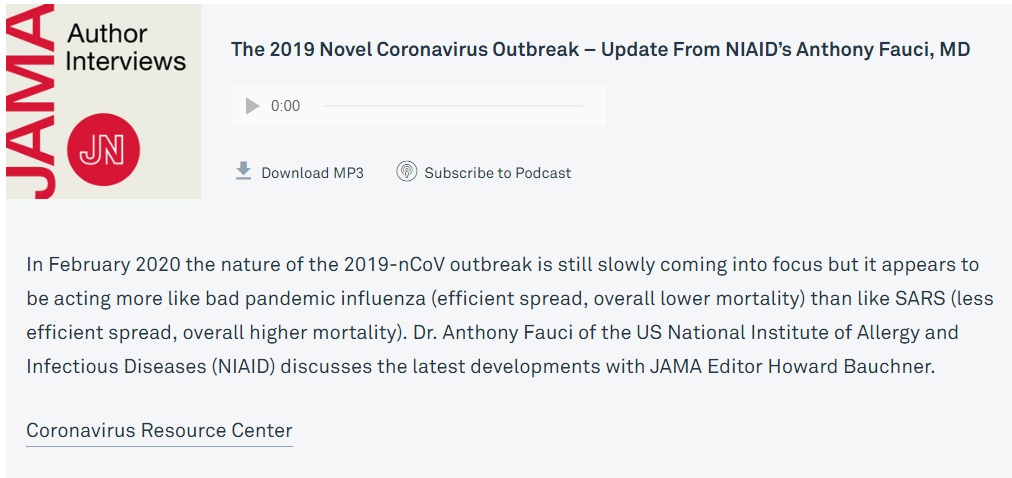Click the vertical JAMA logo text
The height and width of the screenshot is (478, 1012).
point(28,100)
